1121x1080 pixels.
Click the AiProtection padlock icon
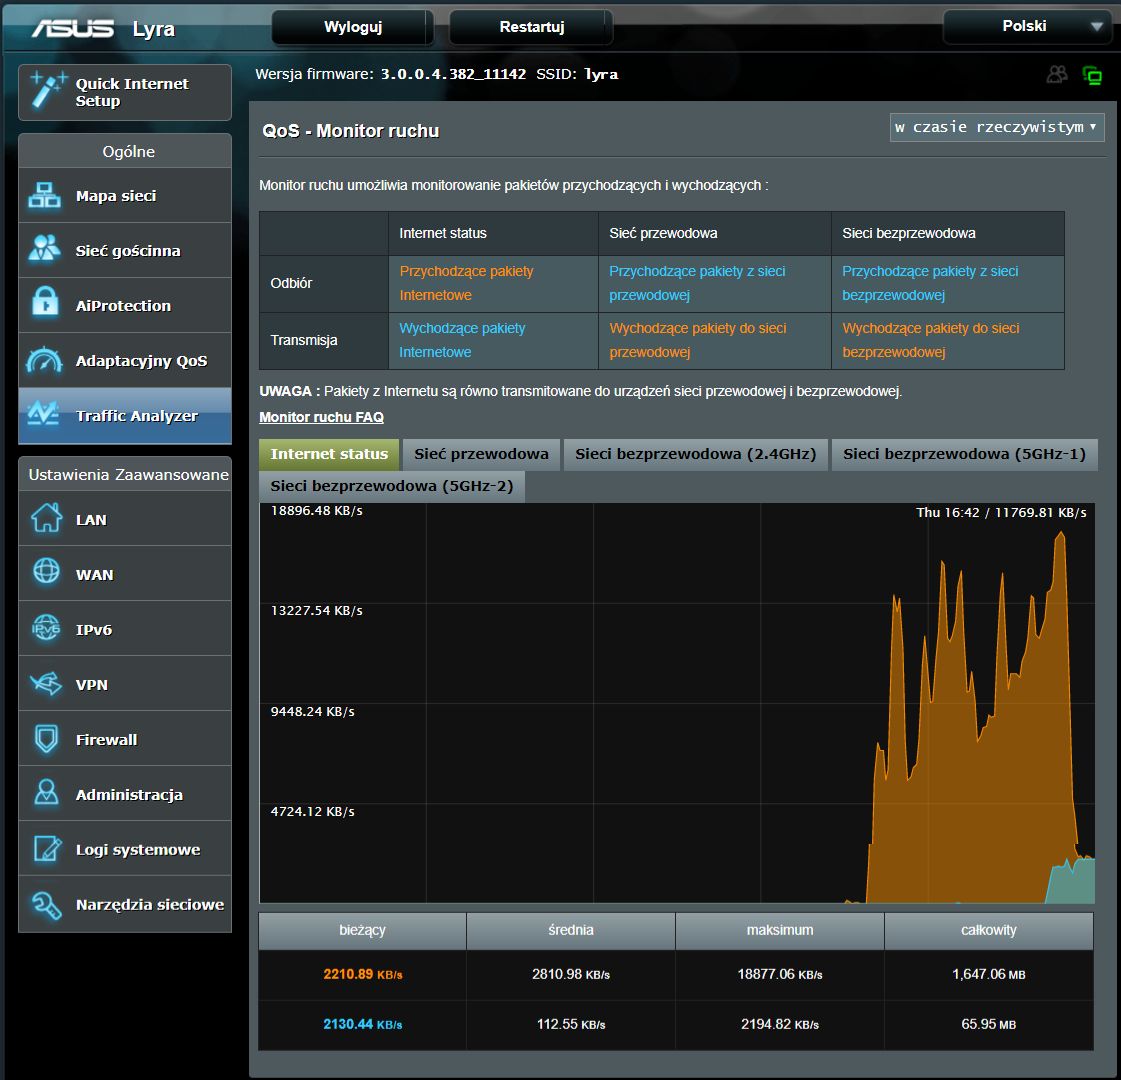pos(45,302)
